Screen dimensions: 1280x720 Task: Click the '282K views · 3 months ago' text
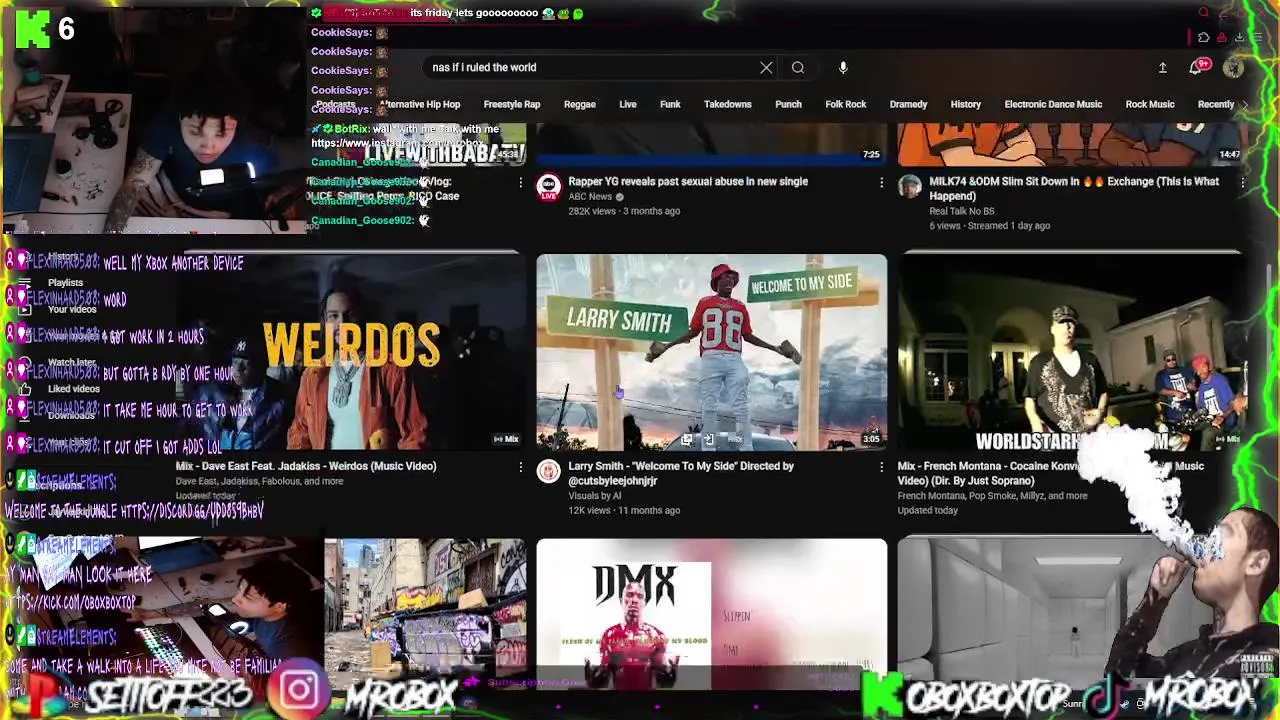(624, 211)
